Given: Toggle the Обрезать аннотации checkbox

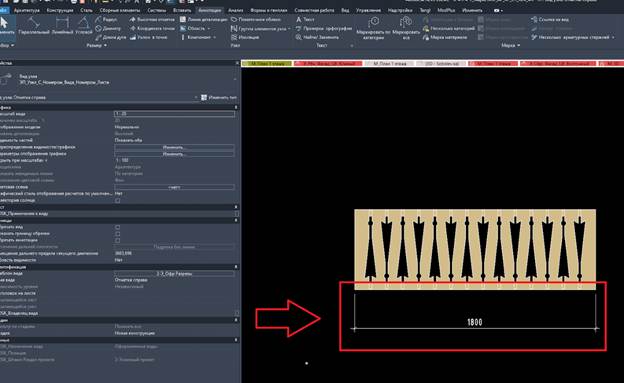Looking at the screenshot, I should point(117,240).
